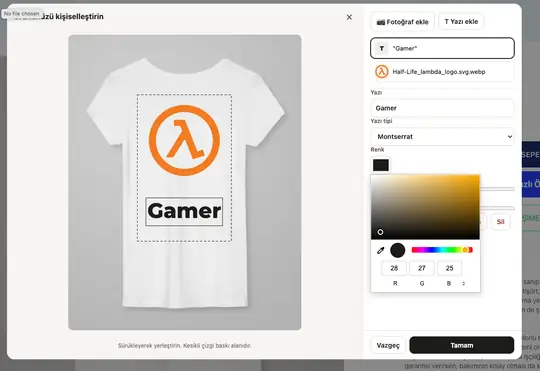The image size is (540, 371).
Task: Toggle color format with the up-down arrows
Action: pyautogui.click(x=464, y=284)
